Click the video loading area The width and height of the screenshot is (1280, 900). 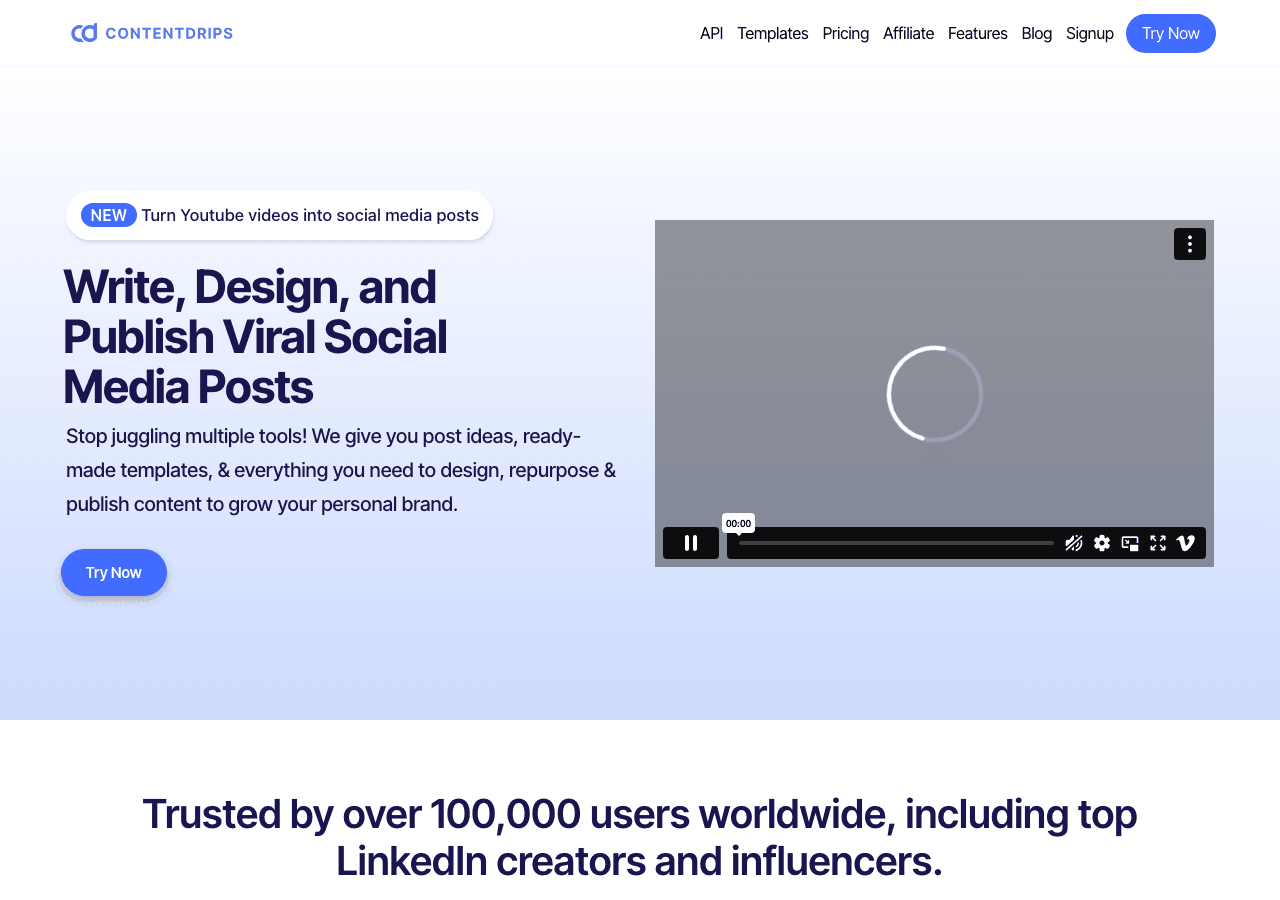934,393
